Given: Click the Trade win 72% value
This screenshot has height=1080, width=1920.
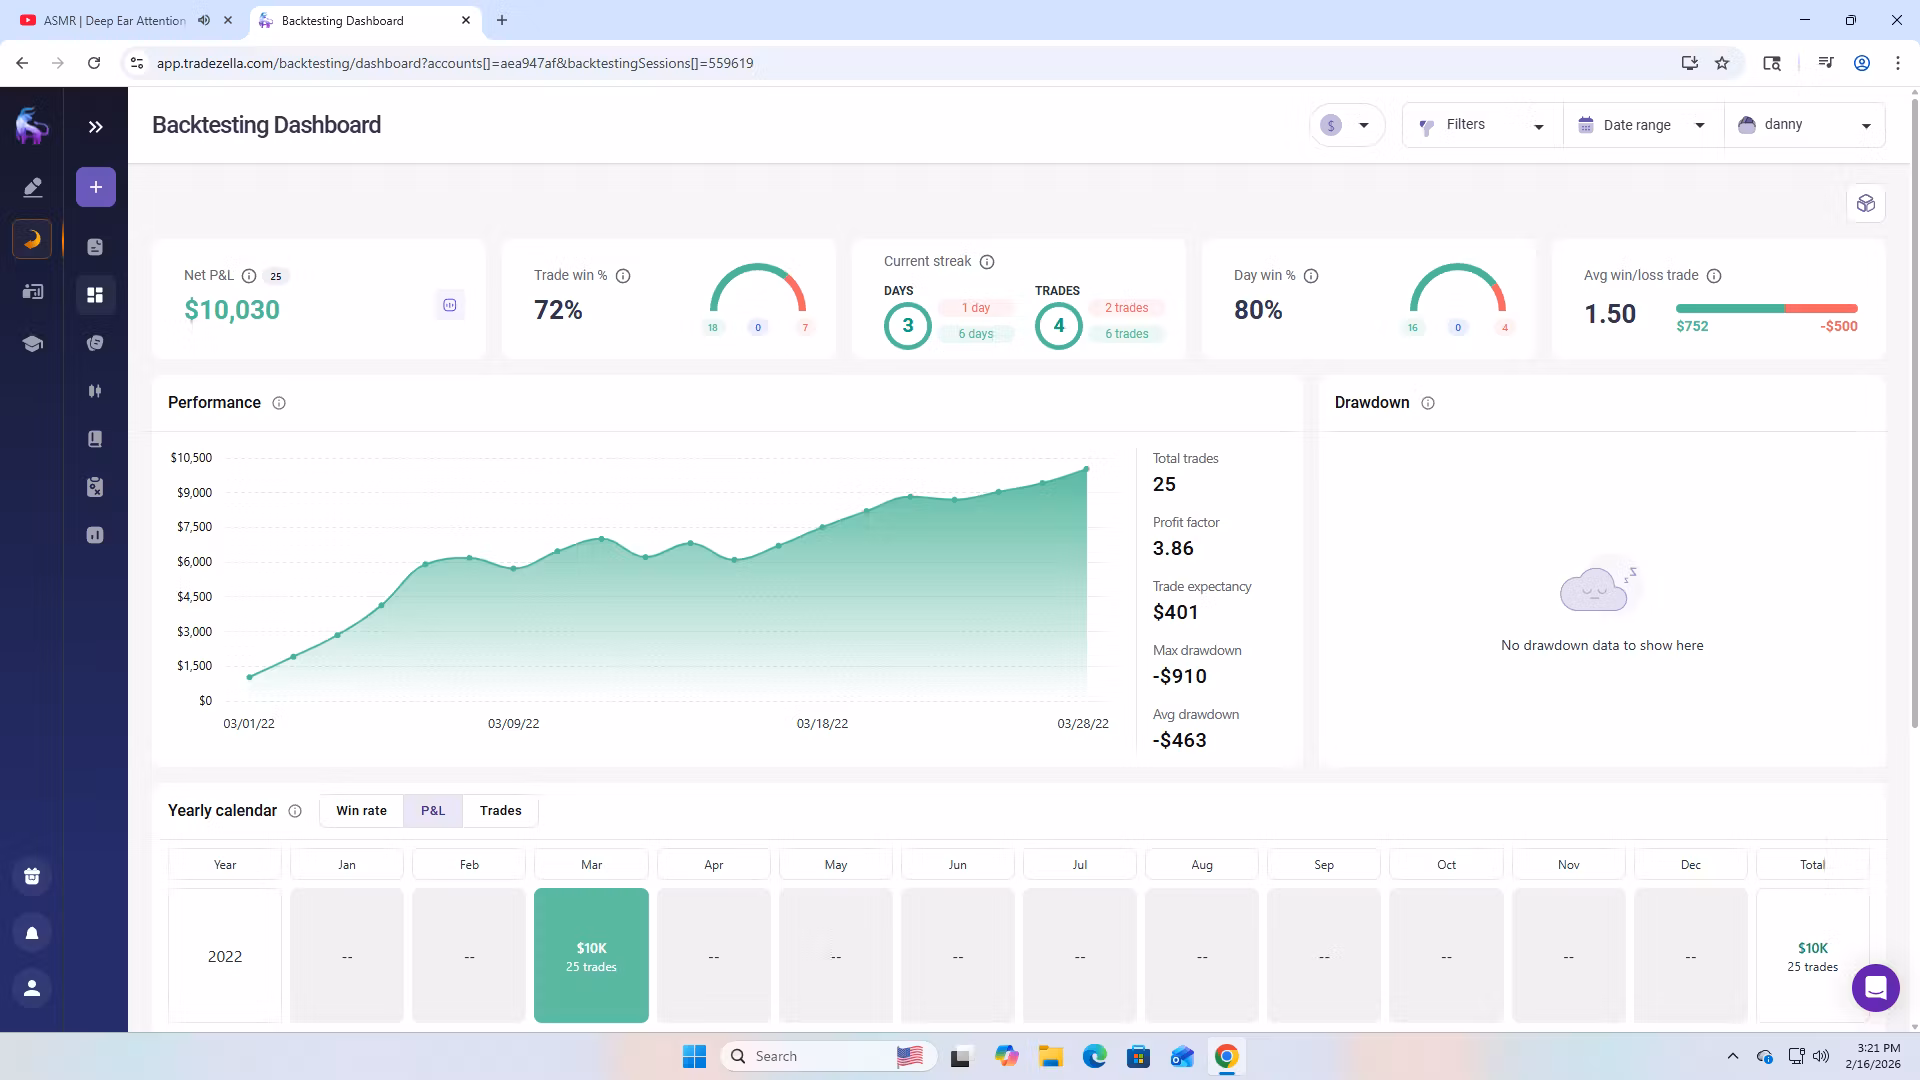Looking at the screenshot, I should (558, 310).
